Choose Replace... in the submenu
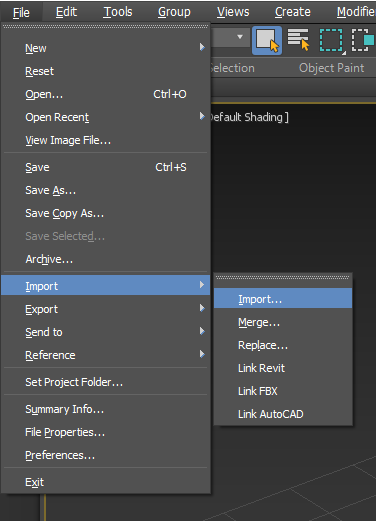 pyautogui.click(x=283, y=345)
